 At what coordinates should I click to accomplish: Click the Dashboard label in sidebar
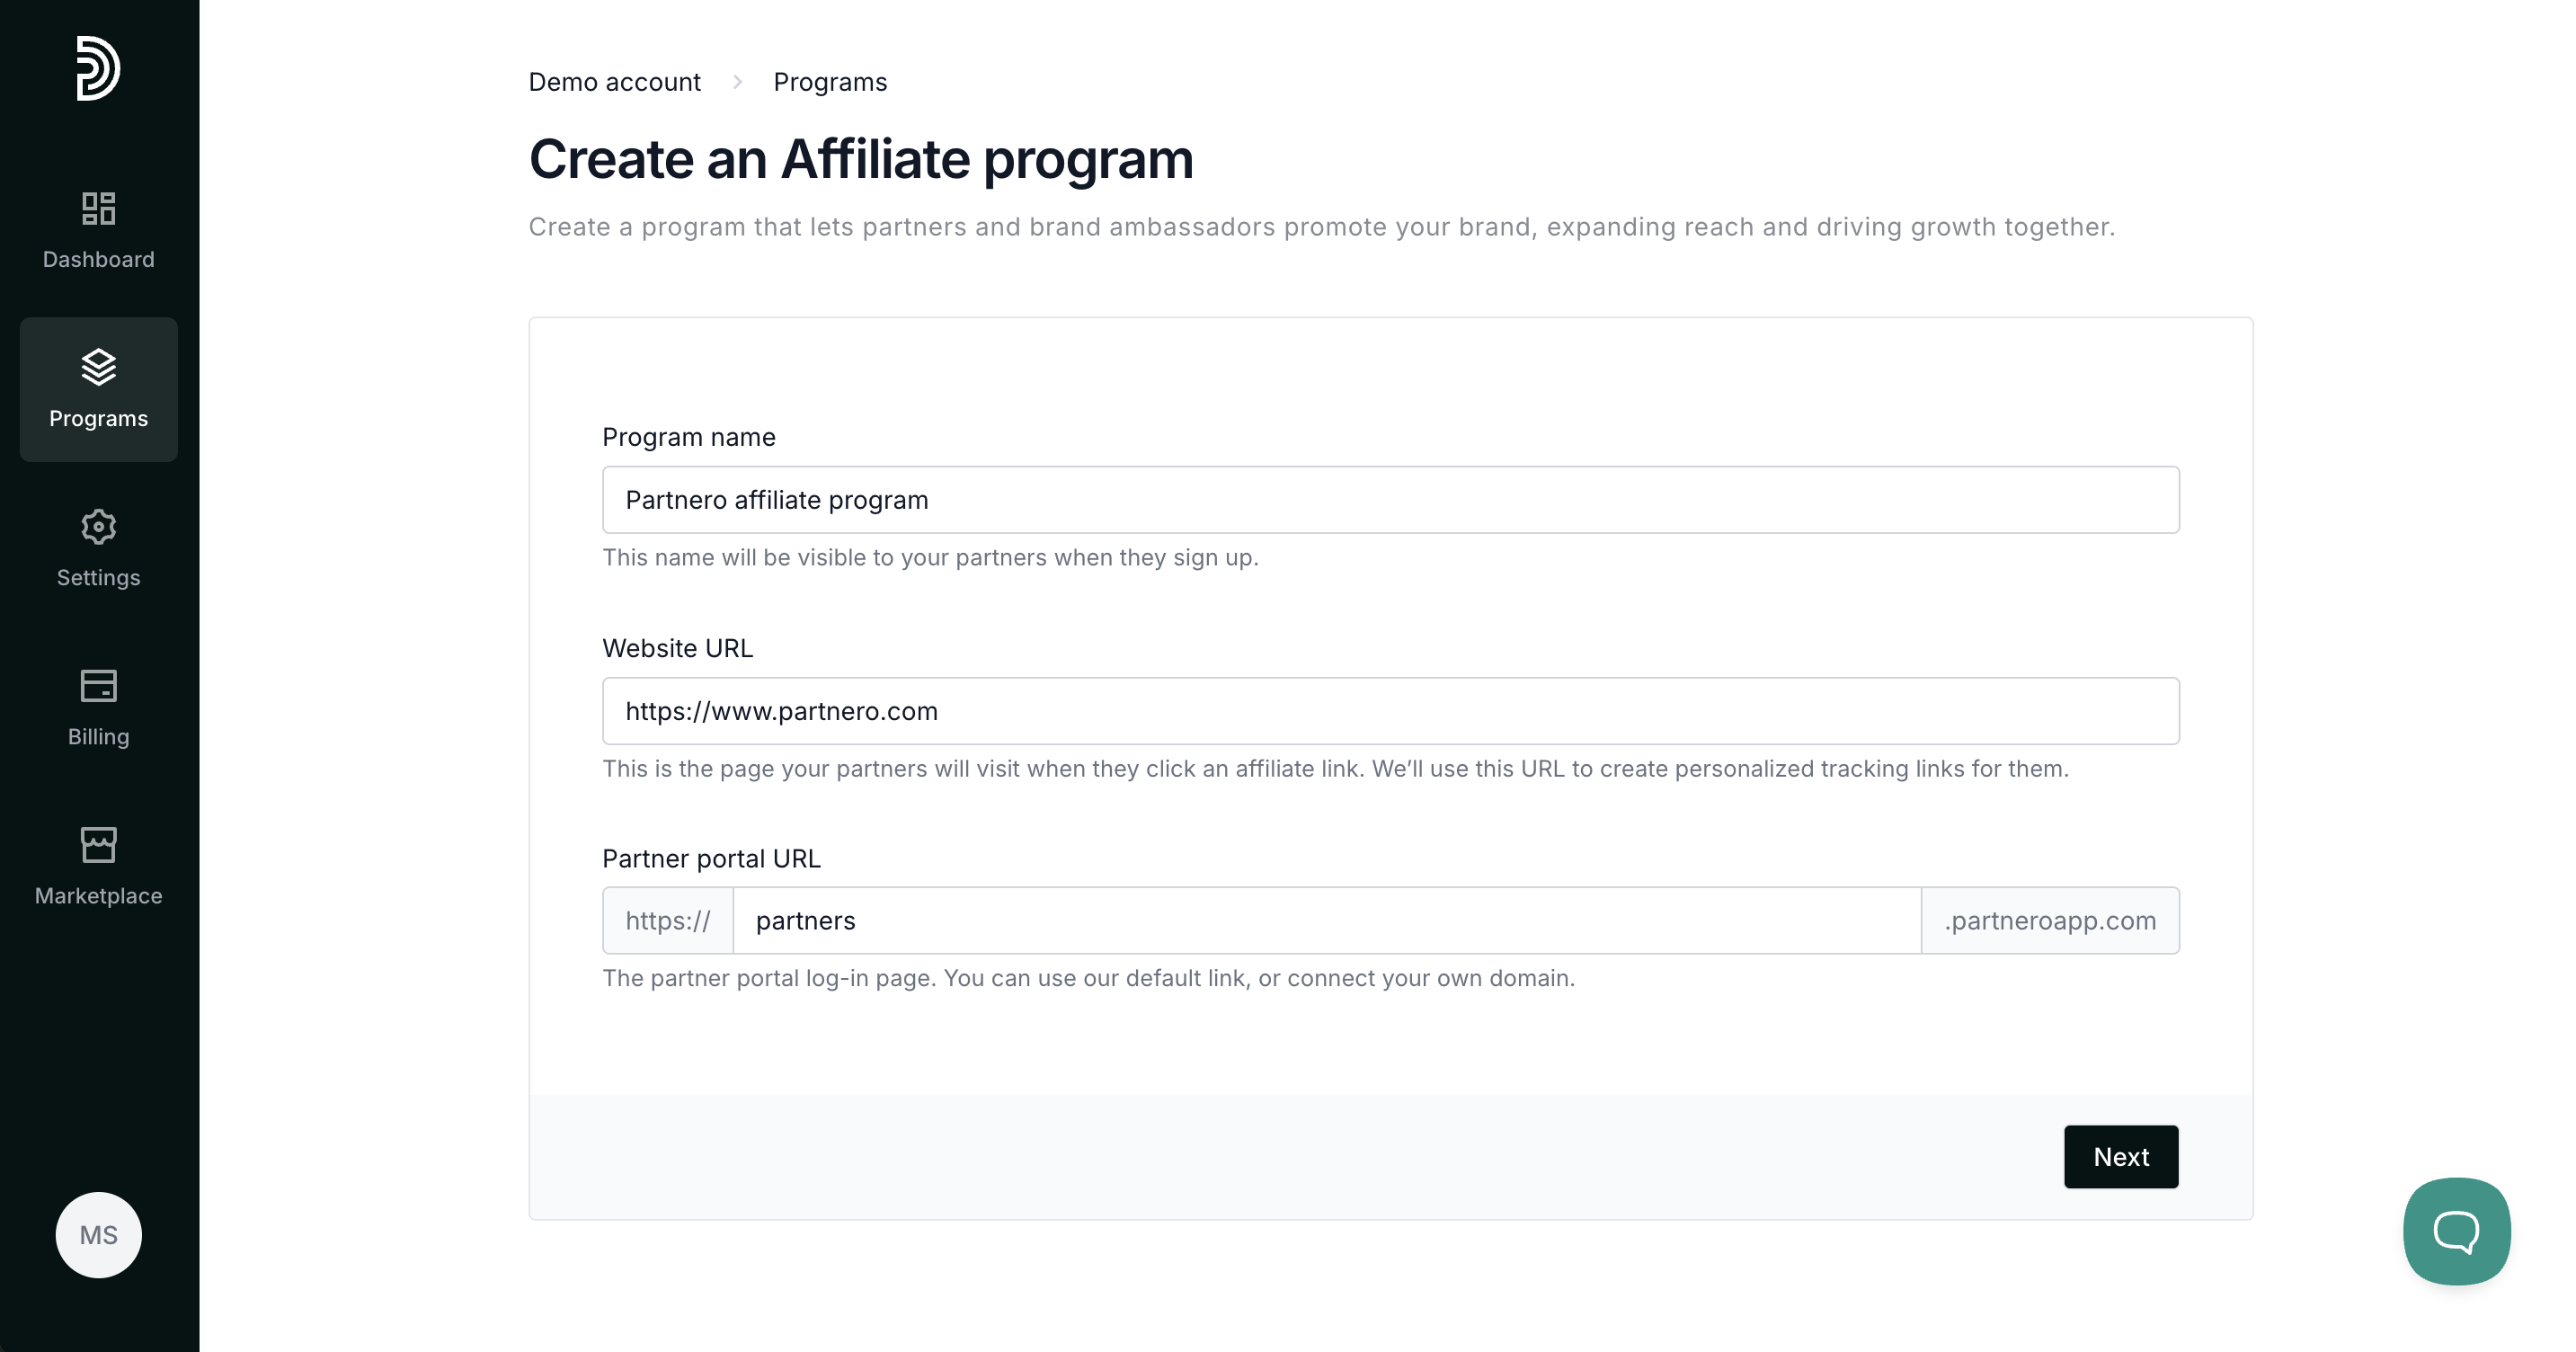pyautogui.click(x=98, y=260)
